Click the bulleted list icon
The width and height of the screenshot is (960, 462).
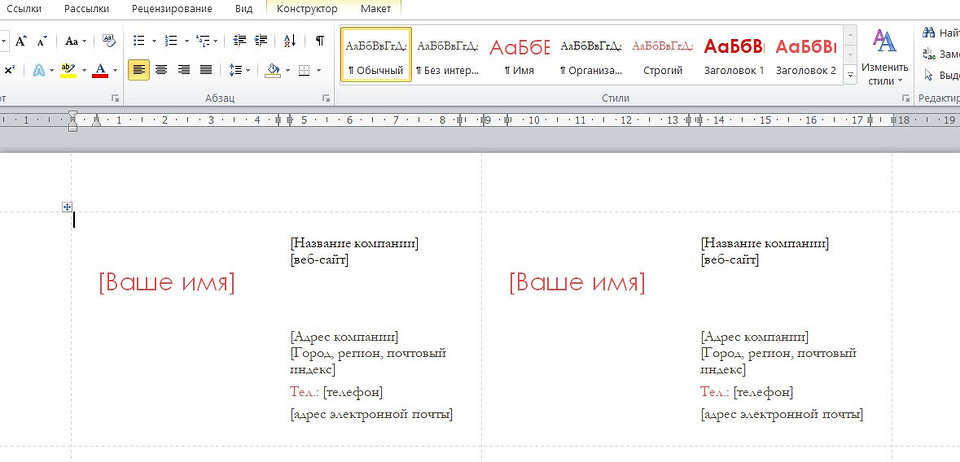[139, 41]
